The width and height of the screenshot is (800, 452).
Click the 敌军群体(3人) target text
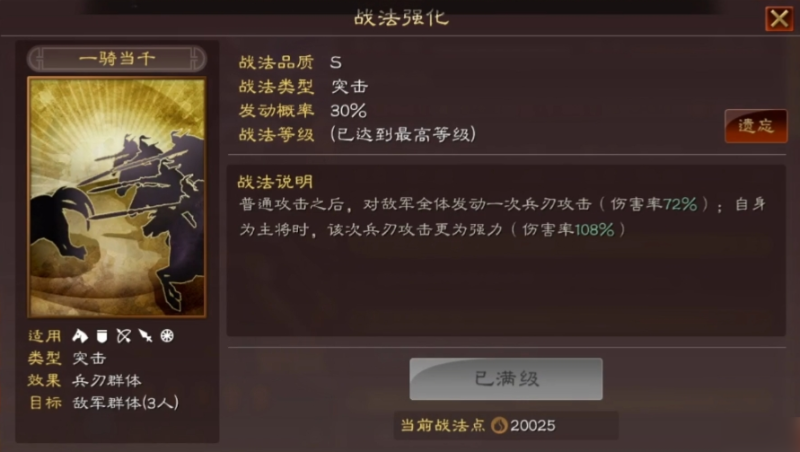pos(126,403)
